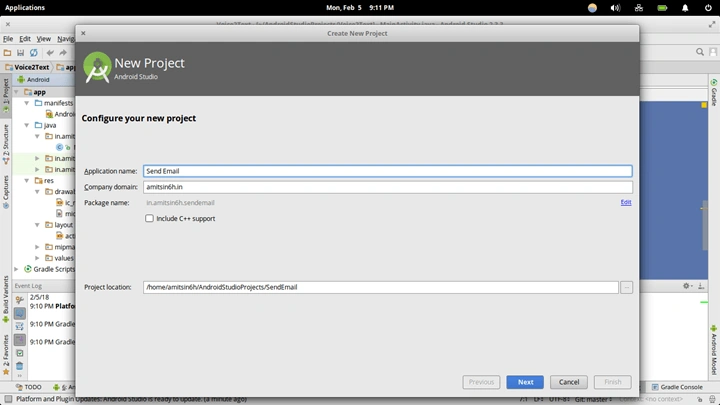Open Captures tool window tab

pos(6,192)
